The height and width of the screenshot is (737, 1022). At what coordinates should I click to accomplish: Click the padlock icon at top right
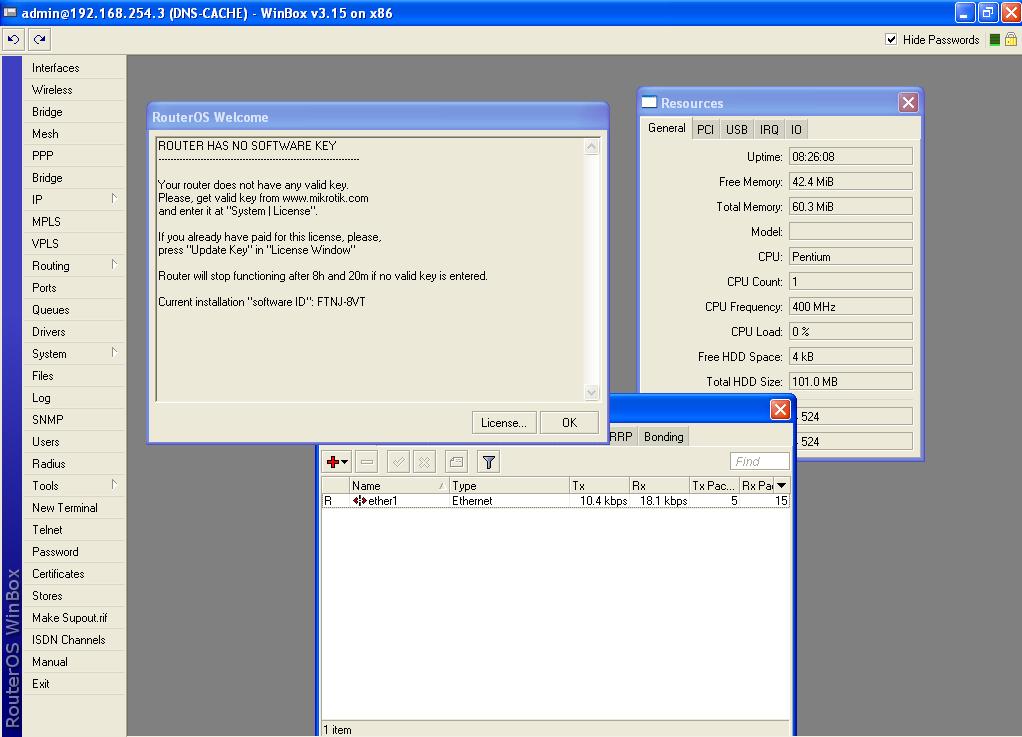point(1011,39)
